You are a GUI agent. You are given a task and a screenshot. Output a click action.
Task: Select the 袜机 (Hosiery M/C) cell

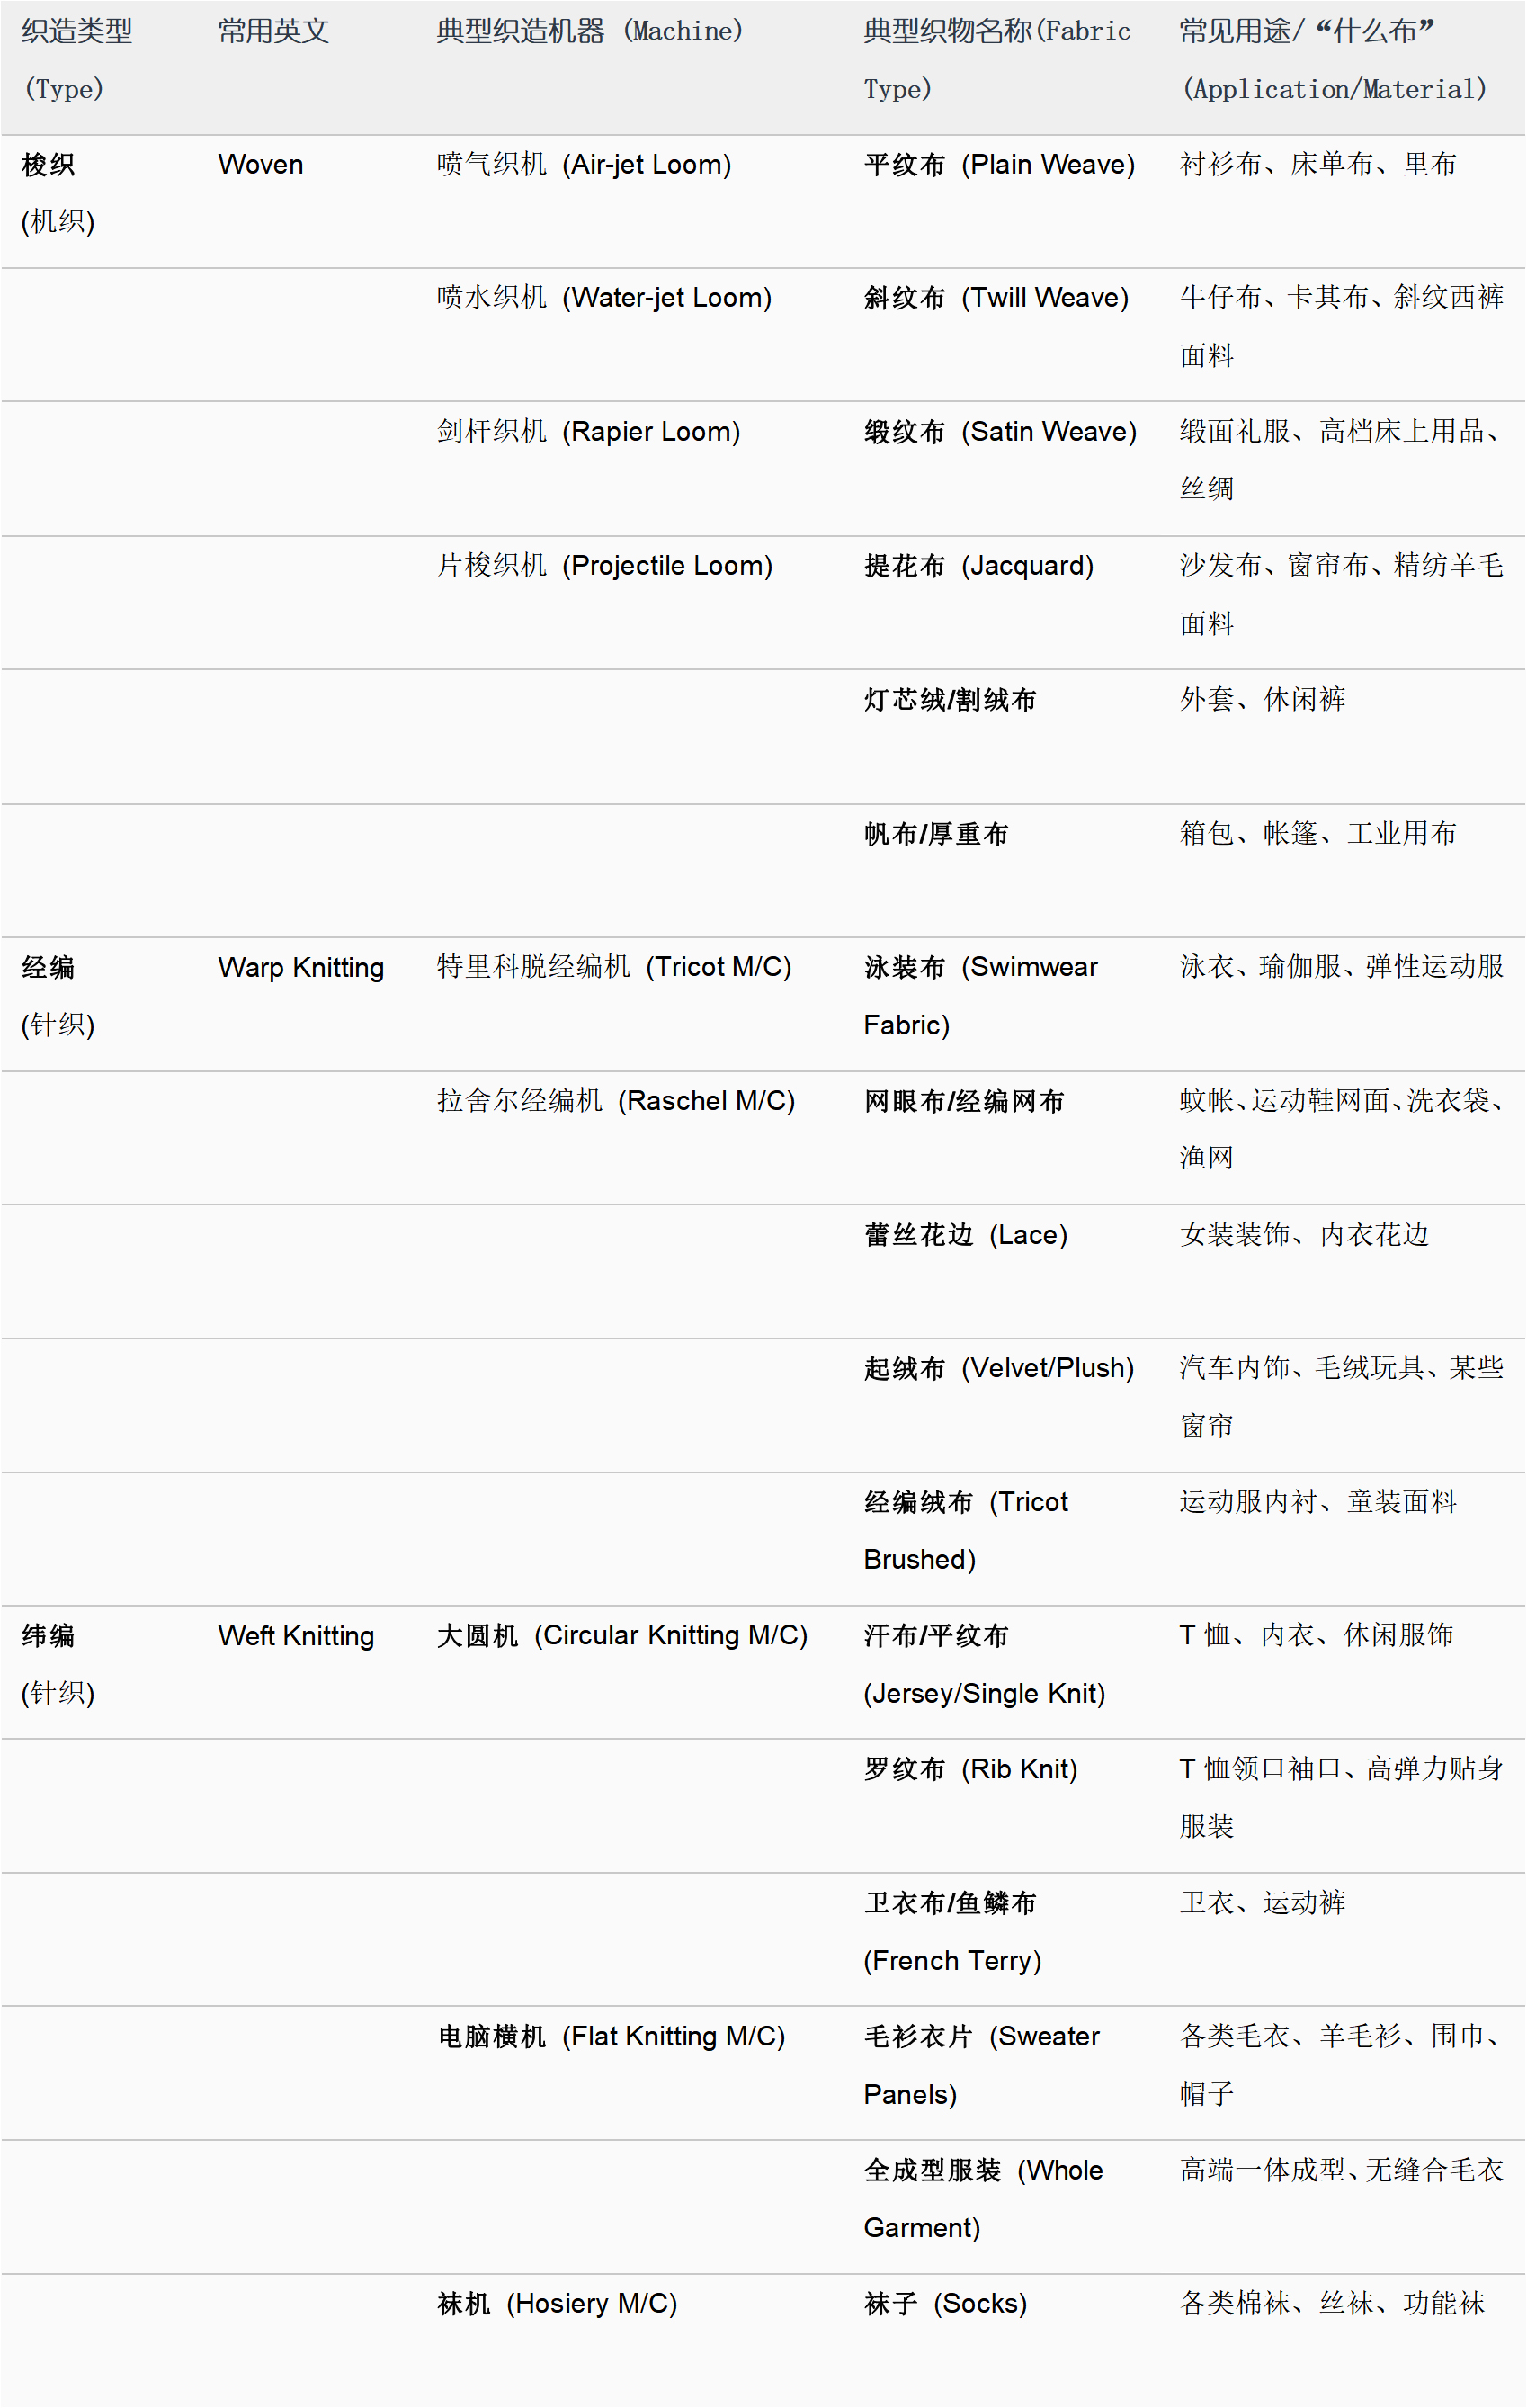click(557, 2304)
